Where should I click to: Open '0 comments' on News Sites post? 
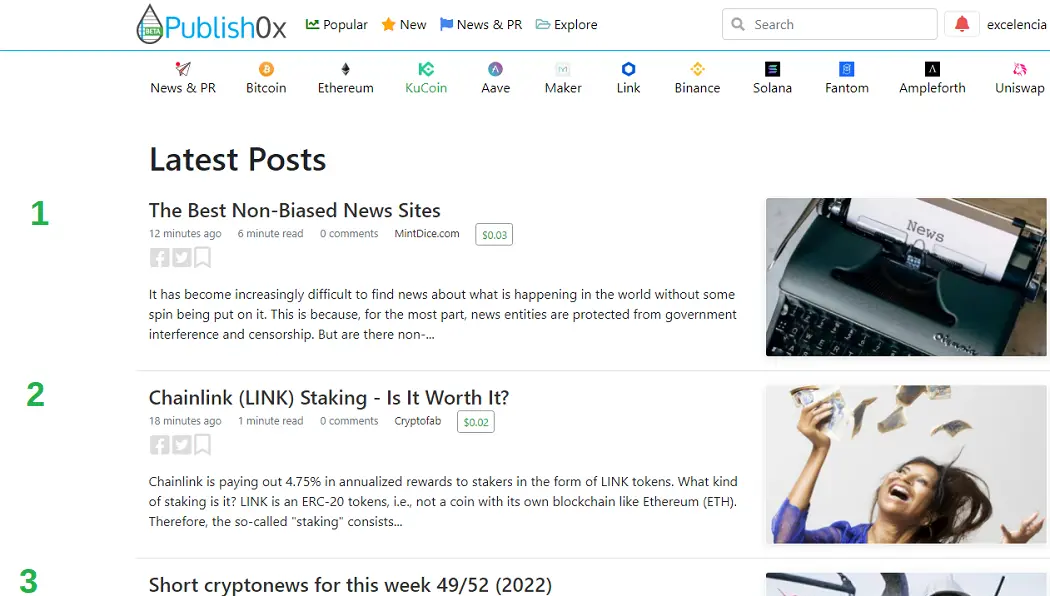pyautogui.click(x=349, y=234)
